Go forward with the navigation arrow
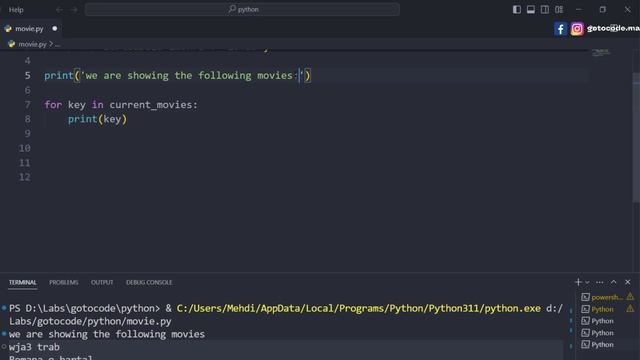This screenshot has width=640, height=360. pos(74,10)
